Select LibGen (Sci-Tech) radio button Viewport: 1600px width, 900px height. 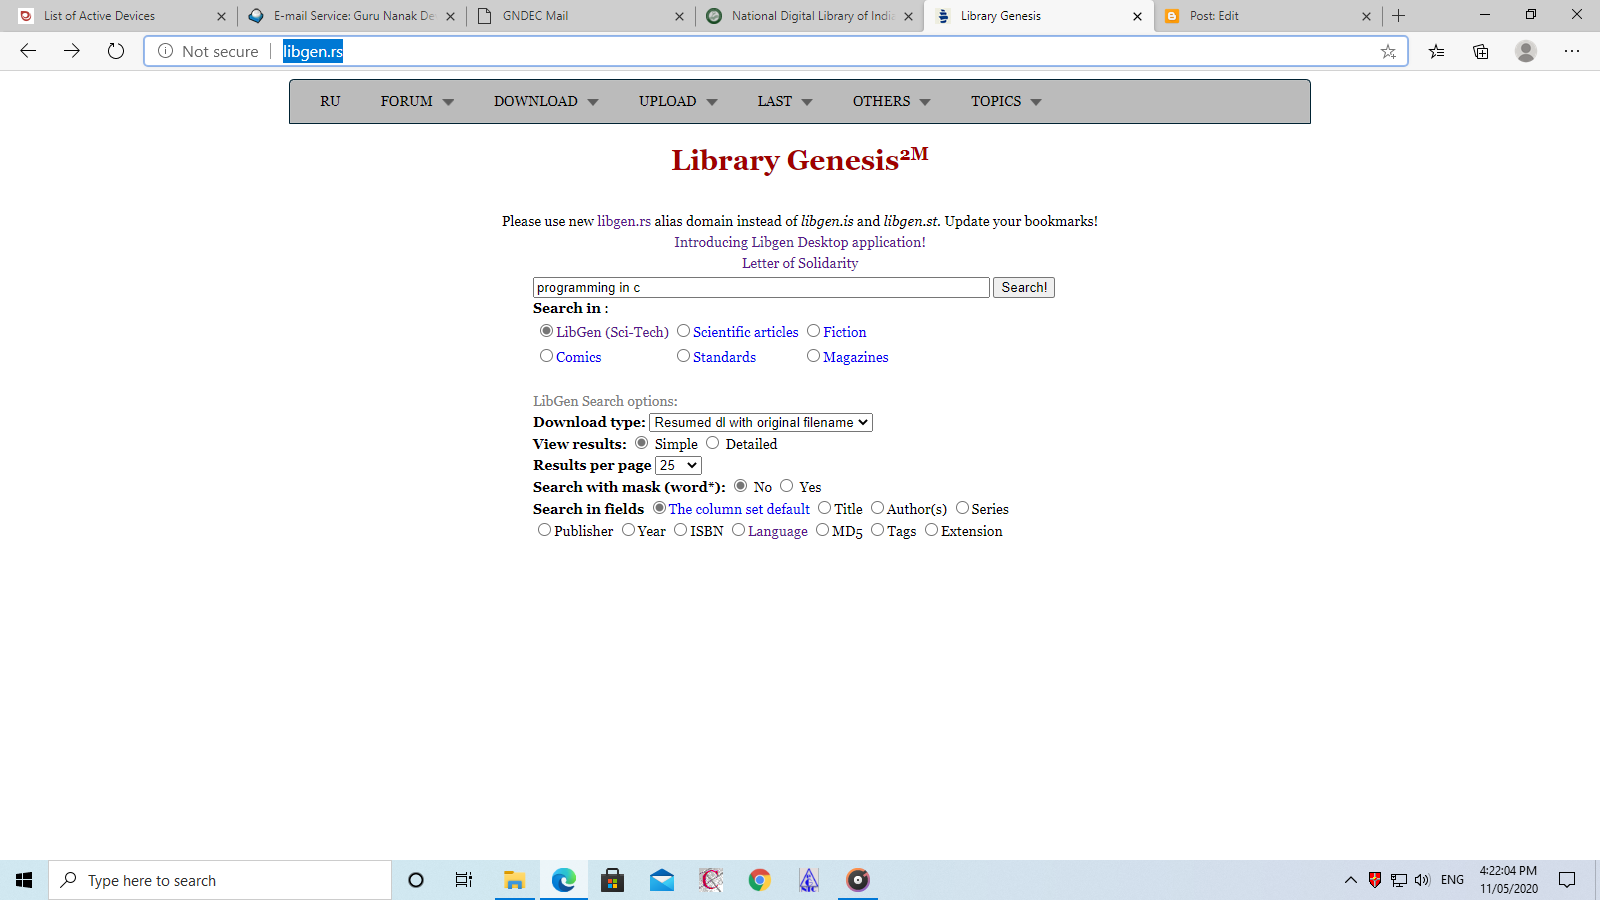pyautogui.click(x=546, y=331)
